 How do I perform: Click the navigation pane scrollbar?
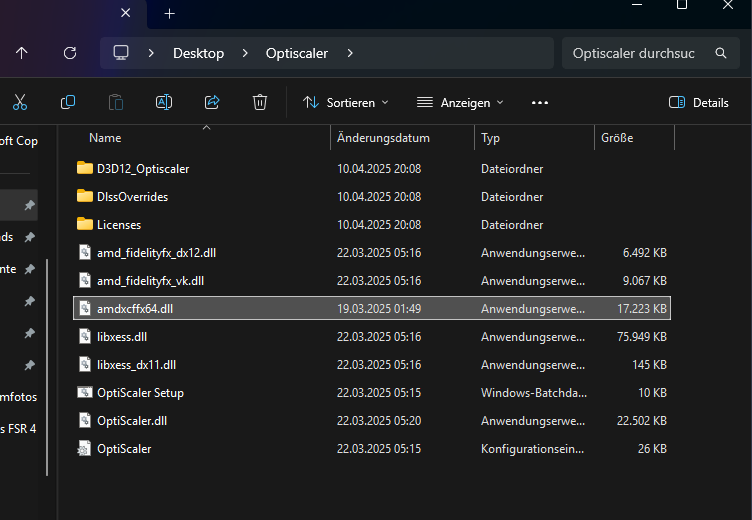click(47, 367)
